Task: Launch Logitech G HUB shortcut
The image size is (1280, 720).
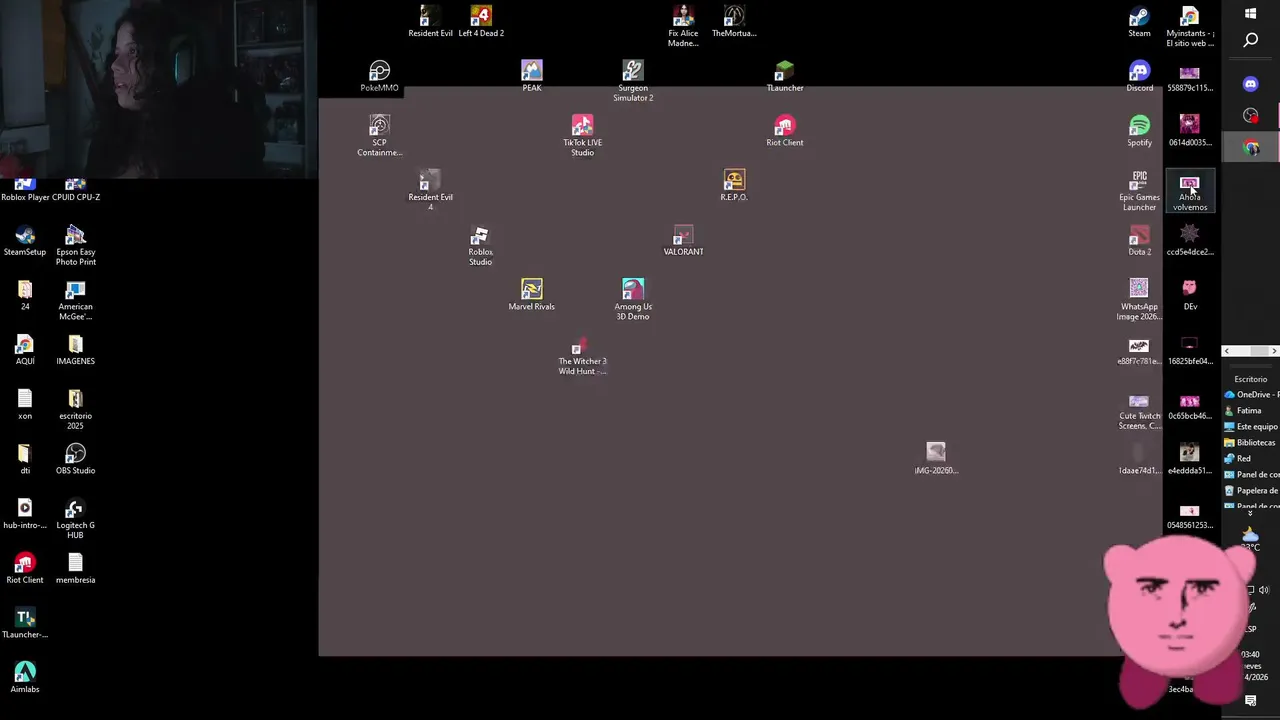Action: pos(75,519)
